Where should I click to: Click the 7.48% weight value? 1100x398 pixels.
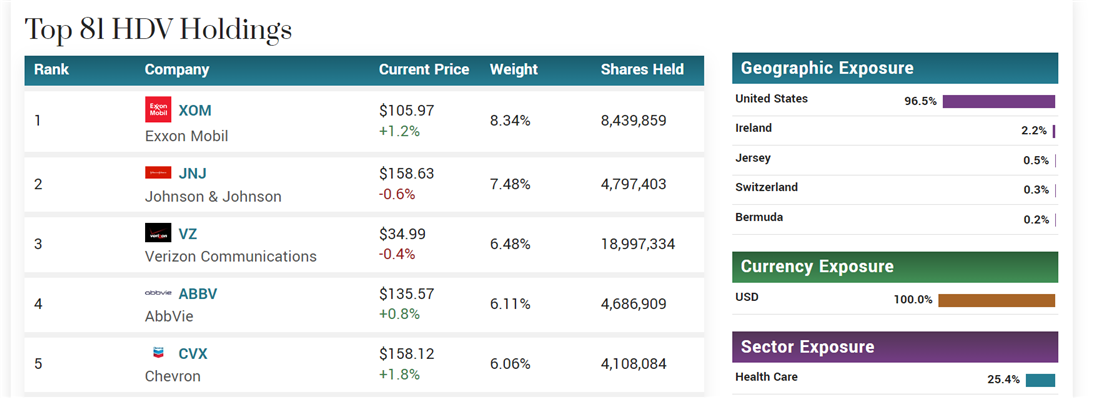tap(510, 185)
